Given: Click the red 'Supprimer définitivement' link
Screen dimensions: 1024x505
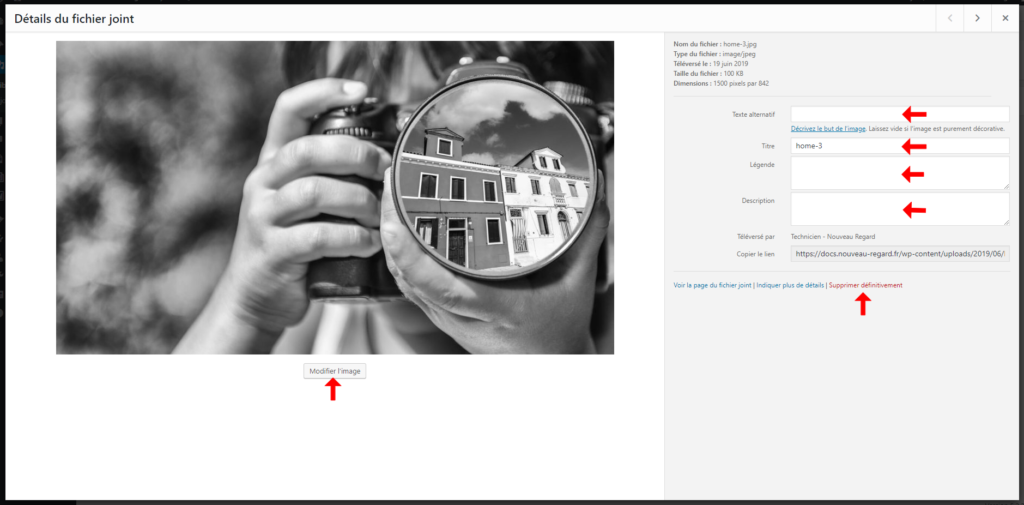Looking at the screenshot, I should (865, 285).
